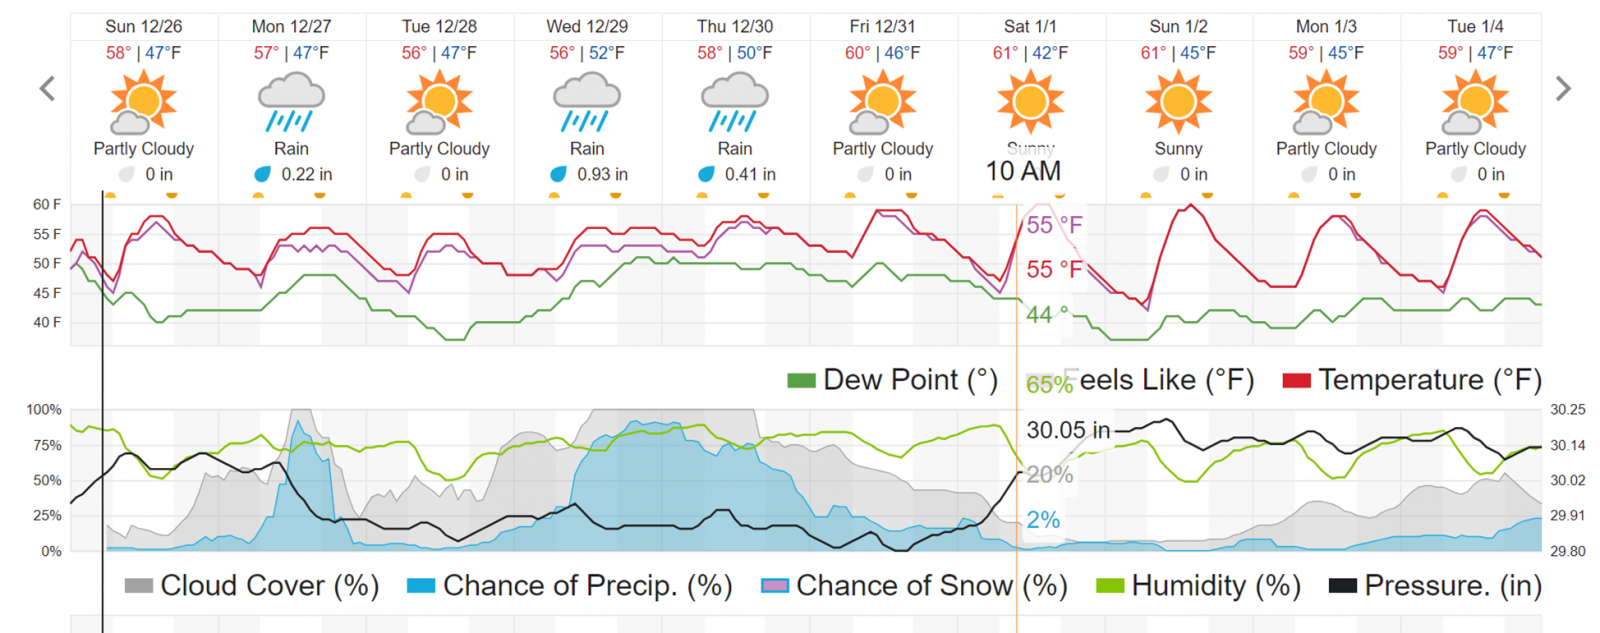Click the Tuesday 12/28 partly cloudy icon
Image resolution: width=1600 pixels, height=633 pixels.
[439, 103]
